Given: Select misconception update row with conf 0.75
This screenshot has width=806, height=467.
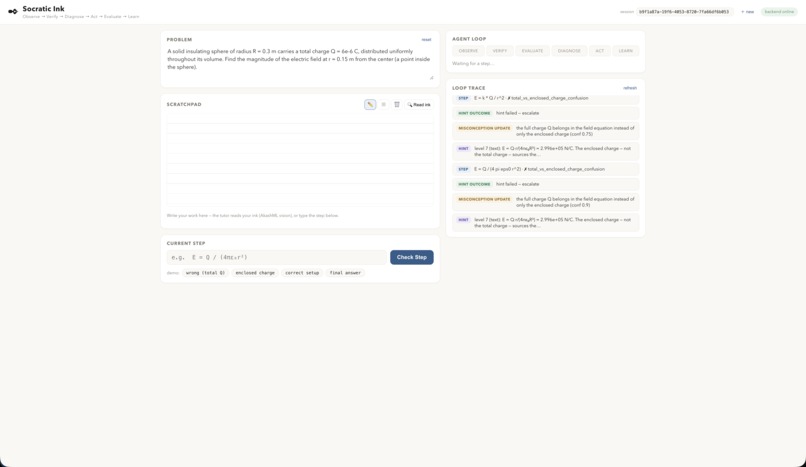Looking at the screenshot, I should (x=545, y=131).
